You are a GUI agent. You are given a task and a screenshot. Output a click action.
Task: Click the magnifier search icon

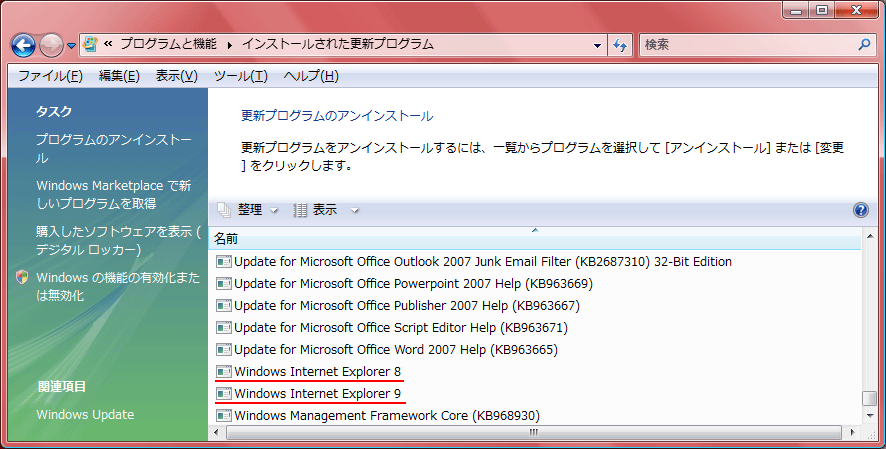click(x=864, y=45)
